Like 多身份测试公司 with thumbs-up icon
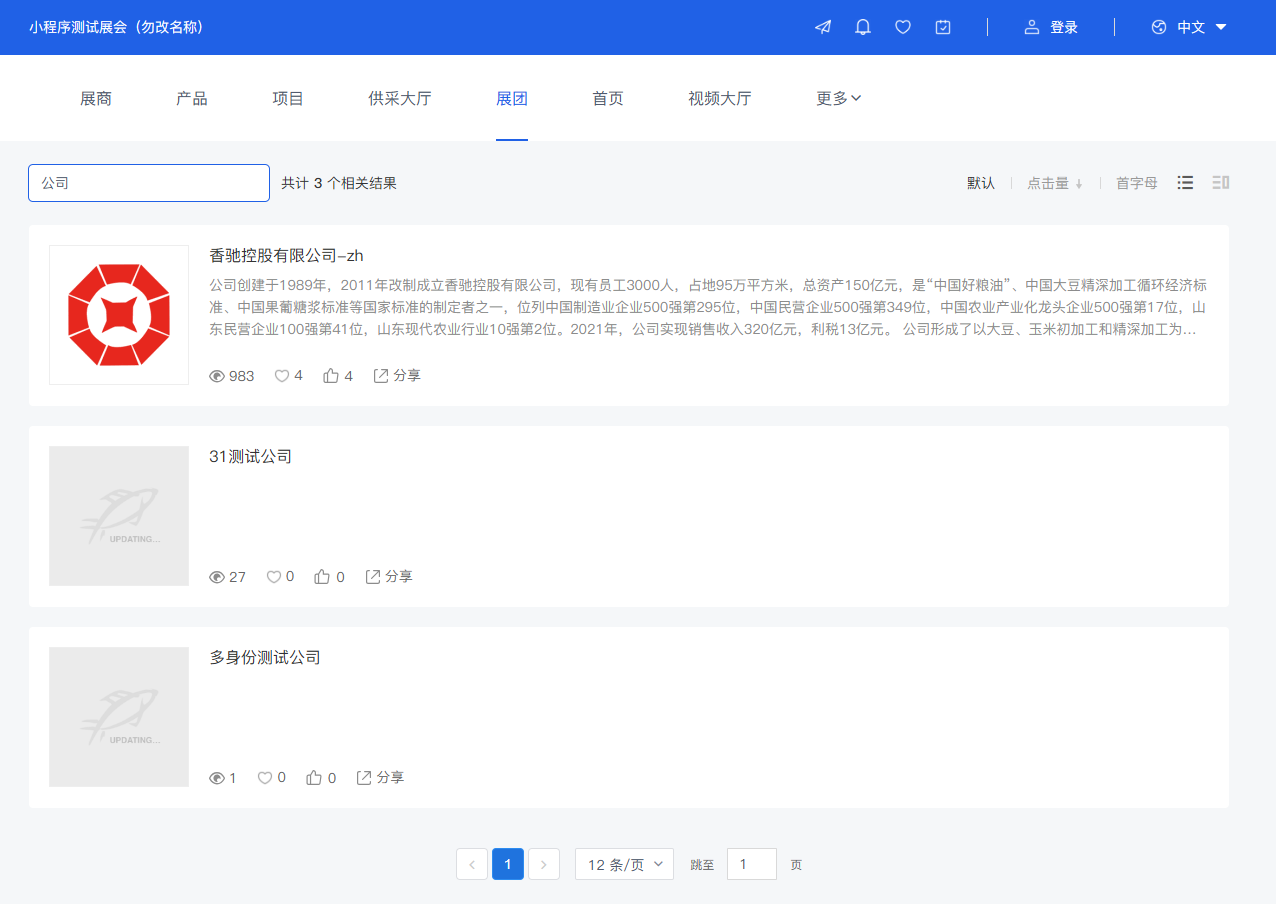Image resolution: width=1276 pixels, height=904 pixels. click(314, 778)
